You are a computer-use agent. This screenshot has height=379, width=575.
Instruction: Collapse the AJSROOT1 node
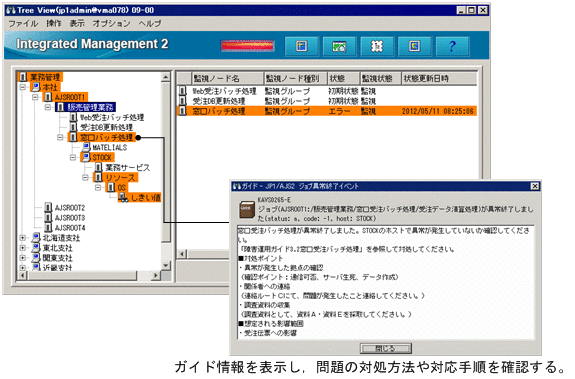click(35, 97)
